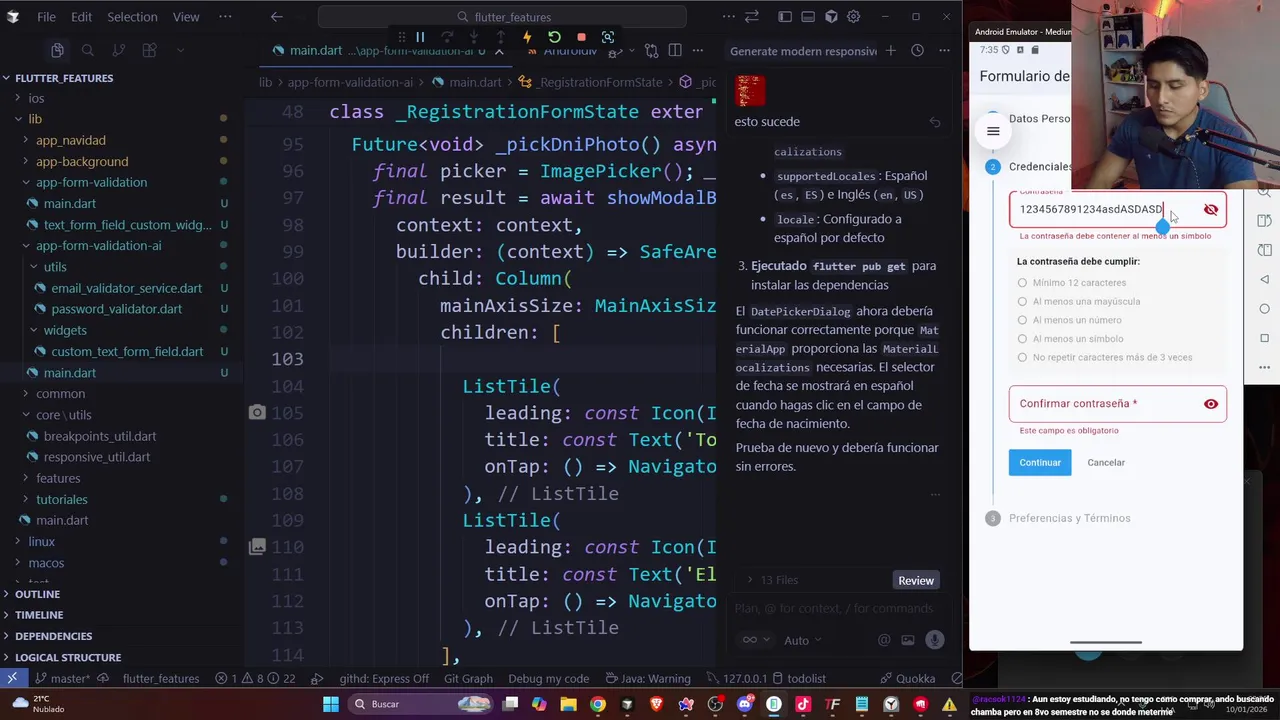The height and width of the screenshot is (720, 1280).
Task: Expand the app_navidad folder
Action: point(70,140)
